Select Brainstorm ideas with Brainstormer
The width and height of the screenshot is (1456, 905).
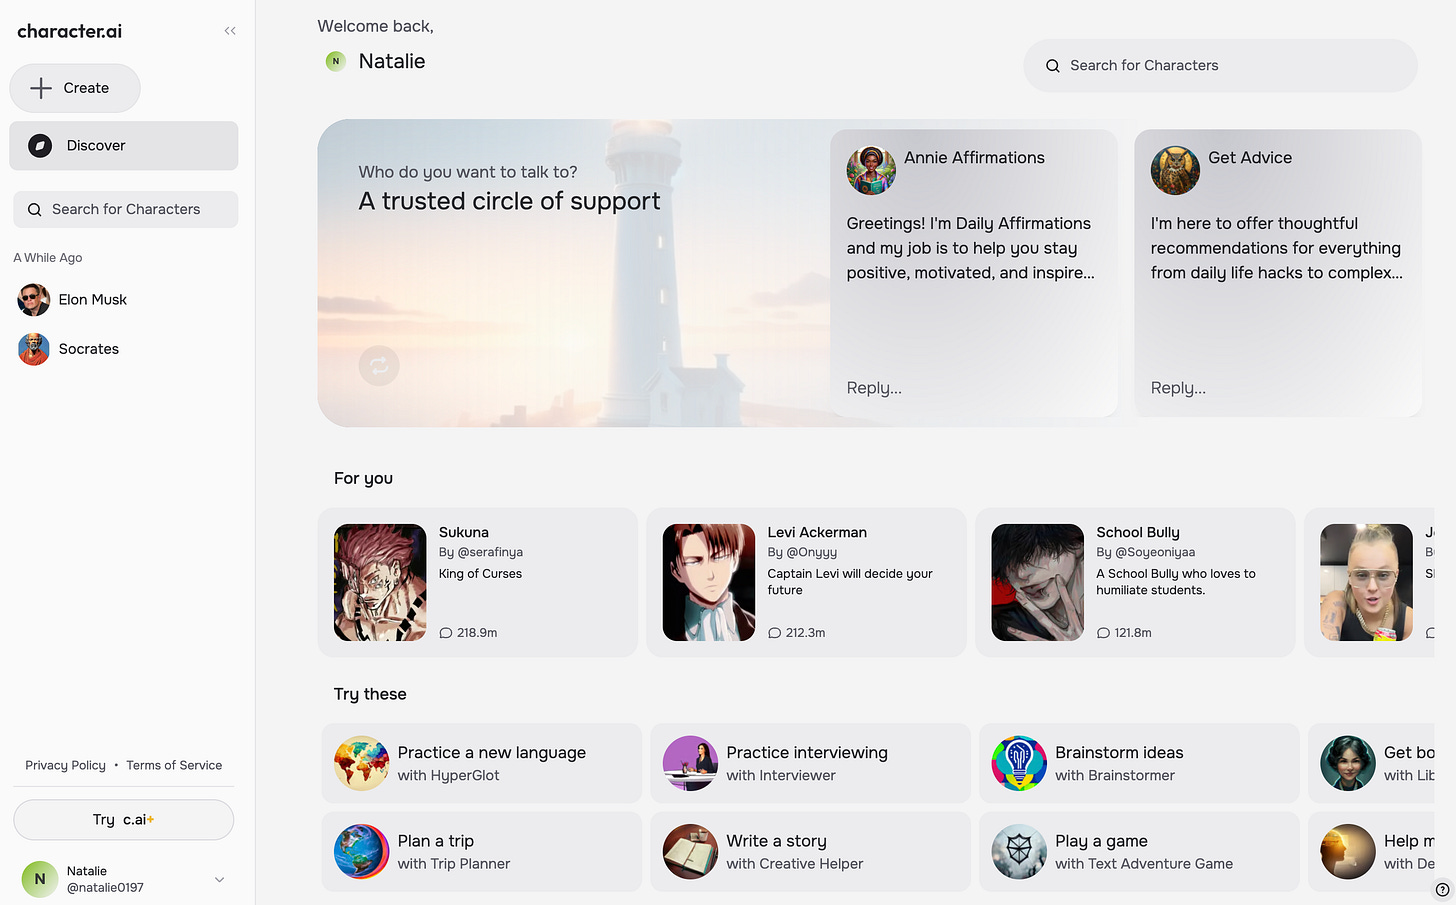point(1139,763)
